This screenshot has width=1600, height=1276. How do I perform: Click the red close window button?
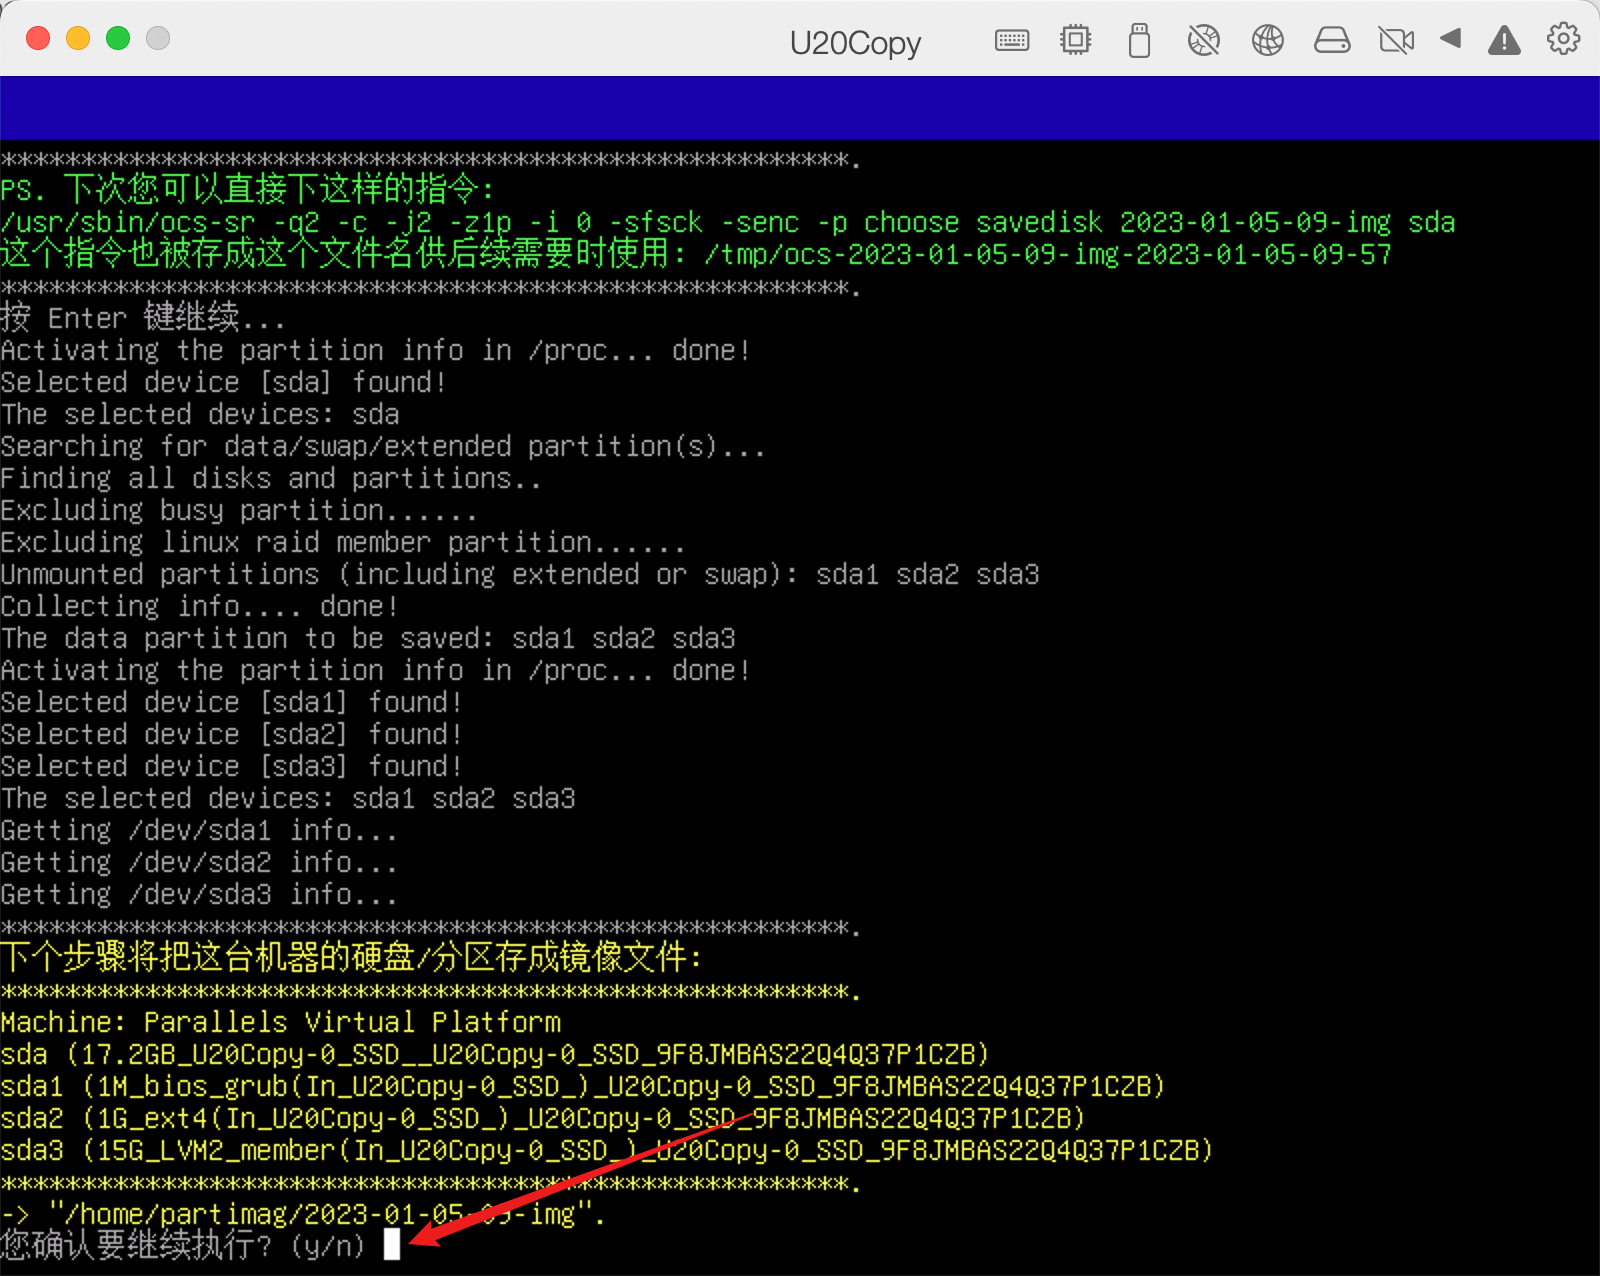click(38, 38)
